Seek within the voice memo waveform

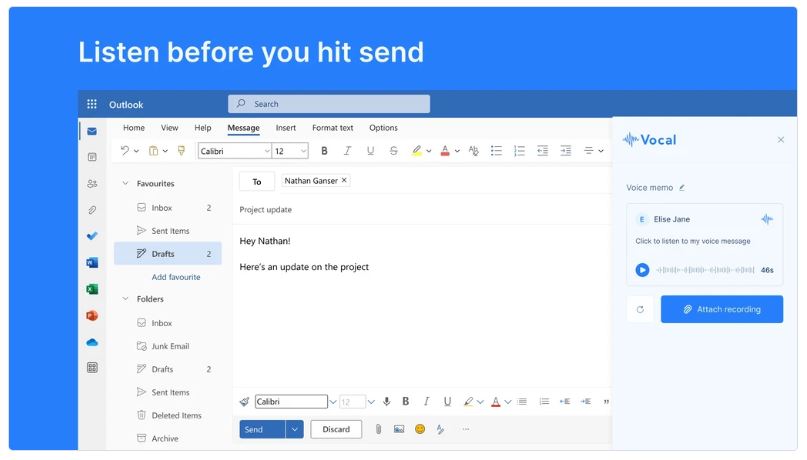pos(705,270)
